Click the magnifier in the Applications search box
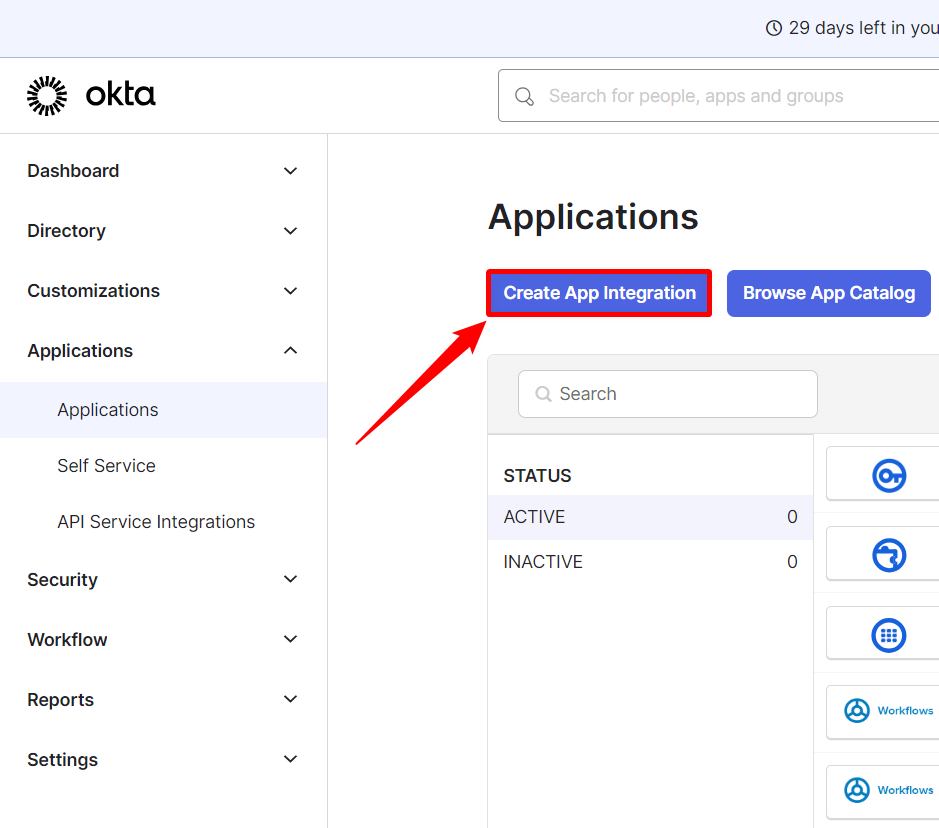 (x=543, y=394)
